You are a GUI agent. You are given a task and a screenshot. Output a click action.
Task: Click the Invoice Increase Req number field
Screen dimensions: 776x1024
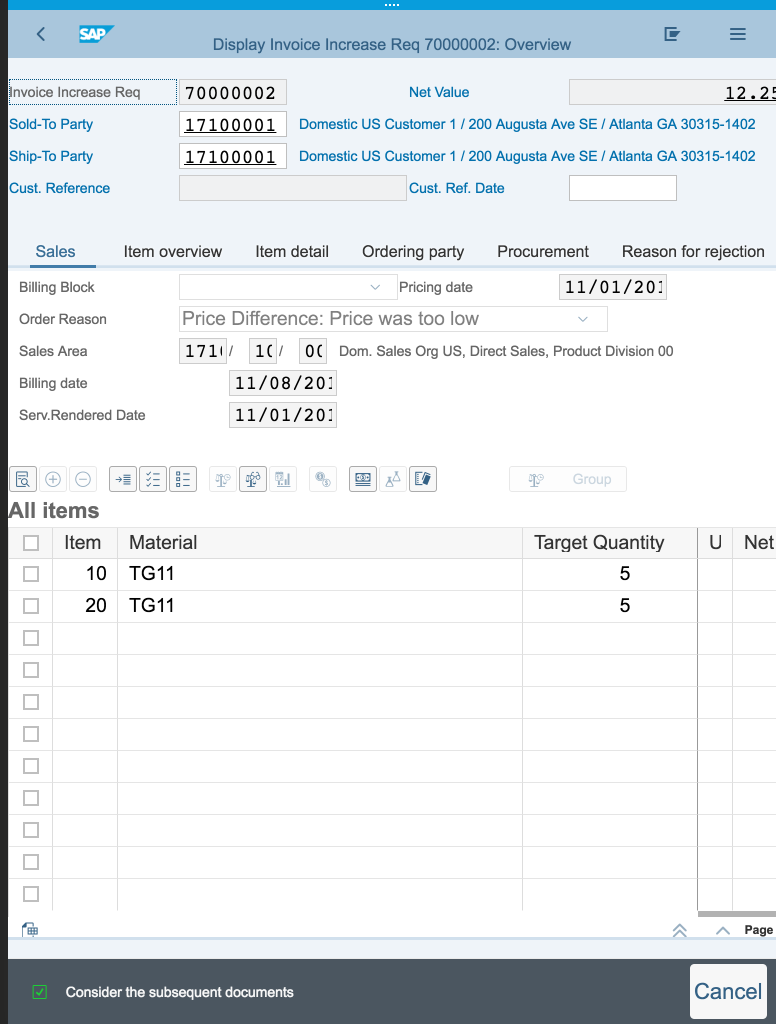[x=233, y=92]
